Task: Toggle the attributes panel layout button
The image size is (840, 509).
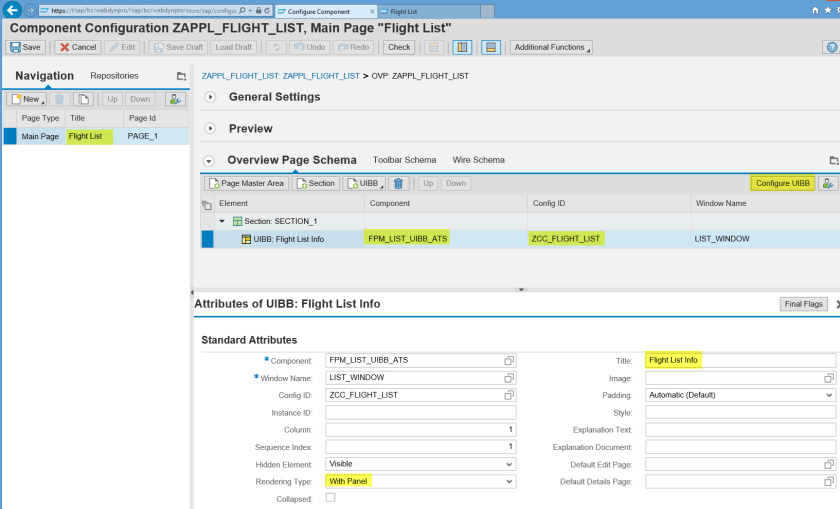Action: (490, 47)
